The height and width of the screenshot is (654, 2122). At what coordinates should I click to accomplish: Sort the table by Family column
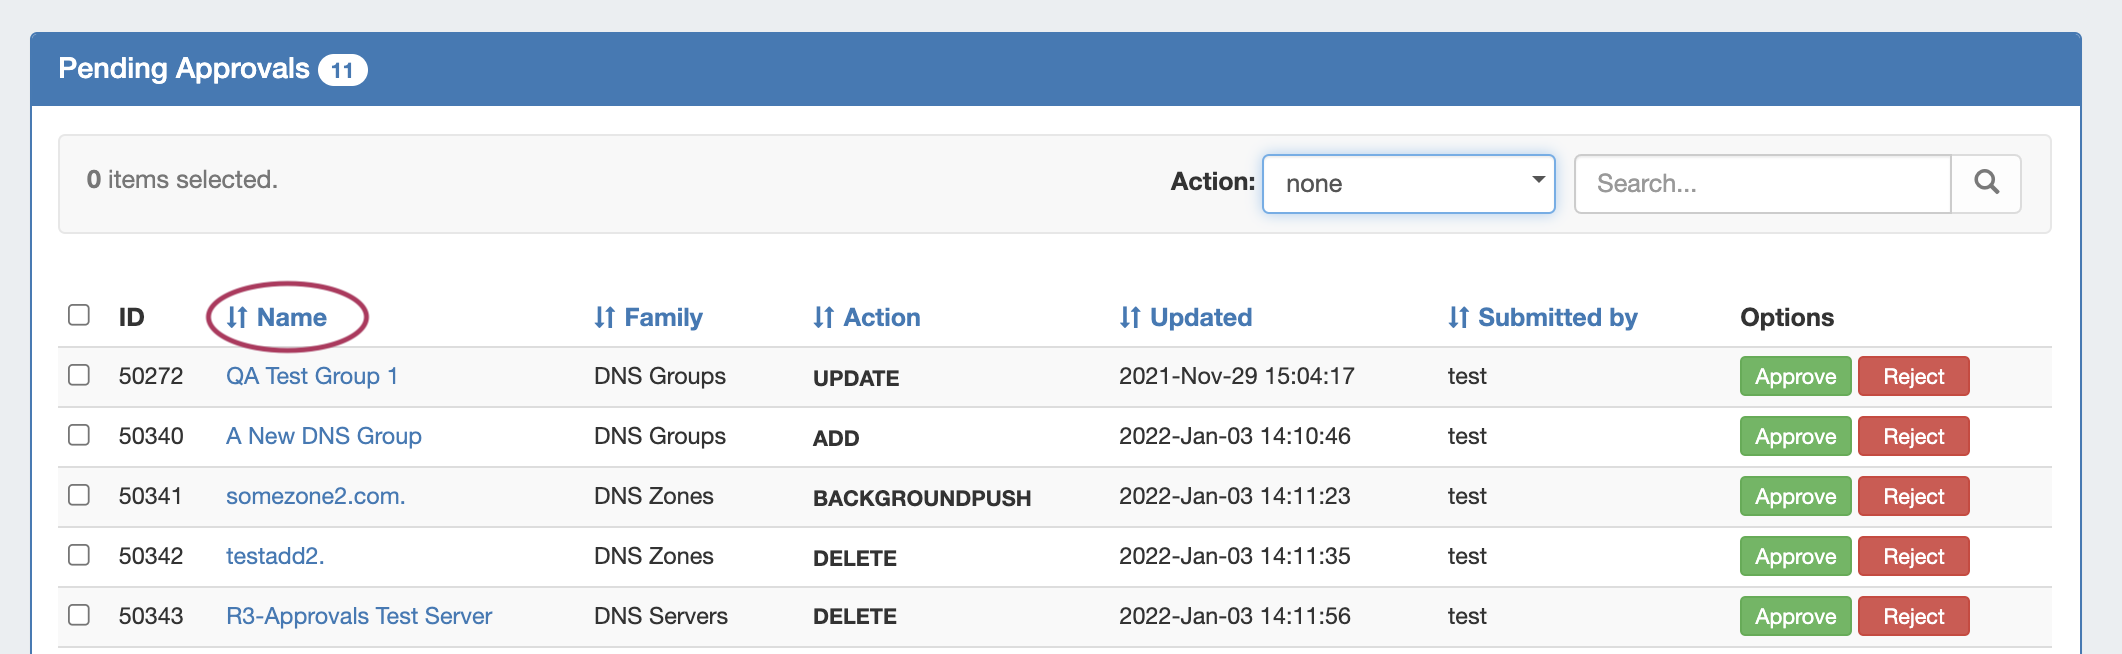[661, 317]
